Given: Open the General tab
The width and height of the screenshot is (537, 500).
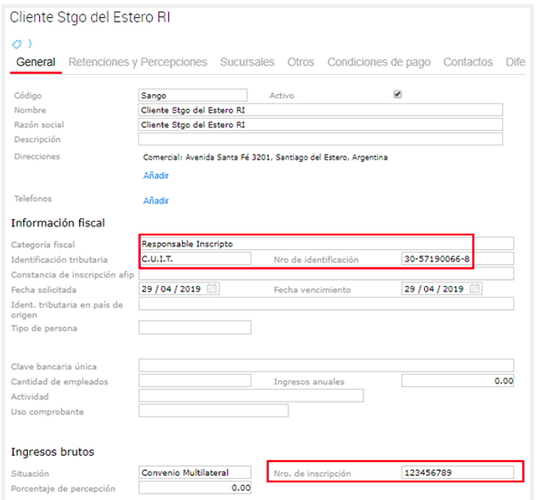Looking at the screenshot, I should 36,62.
